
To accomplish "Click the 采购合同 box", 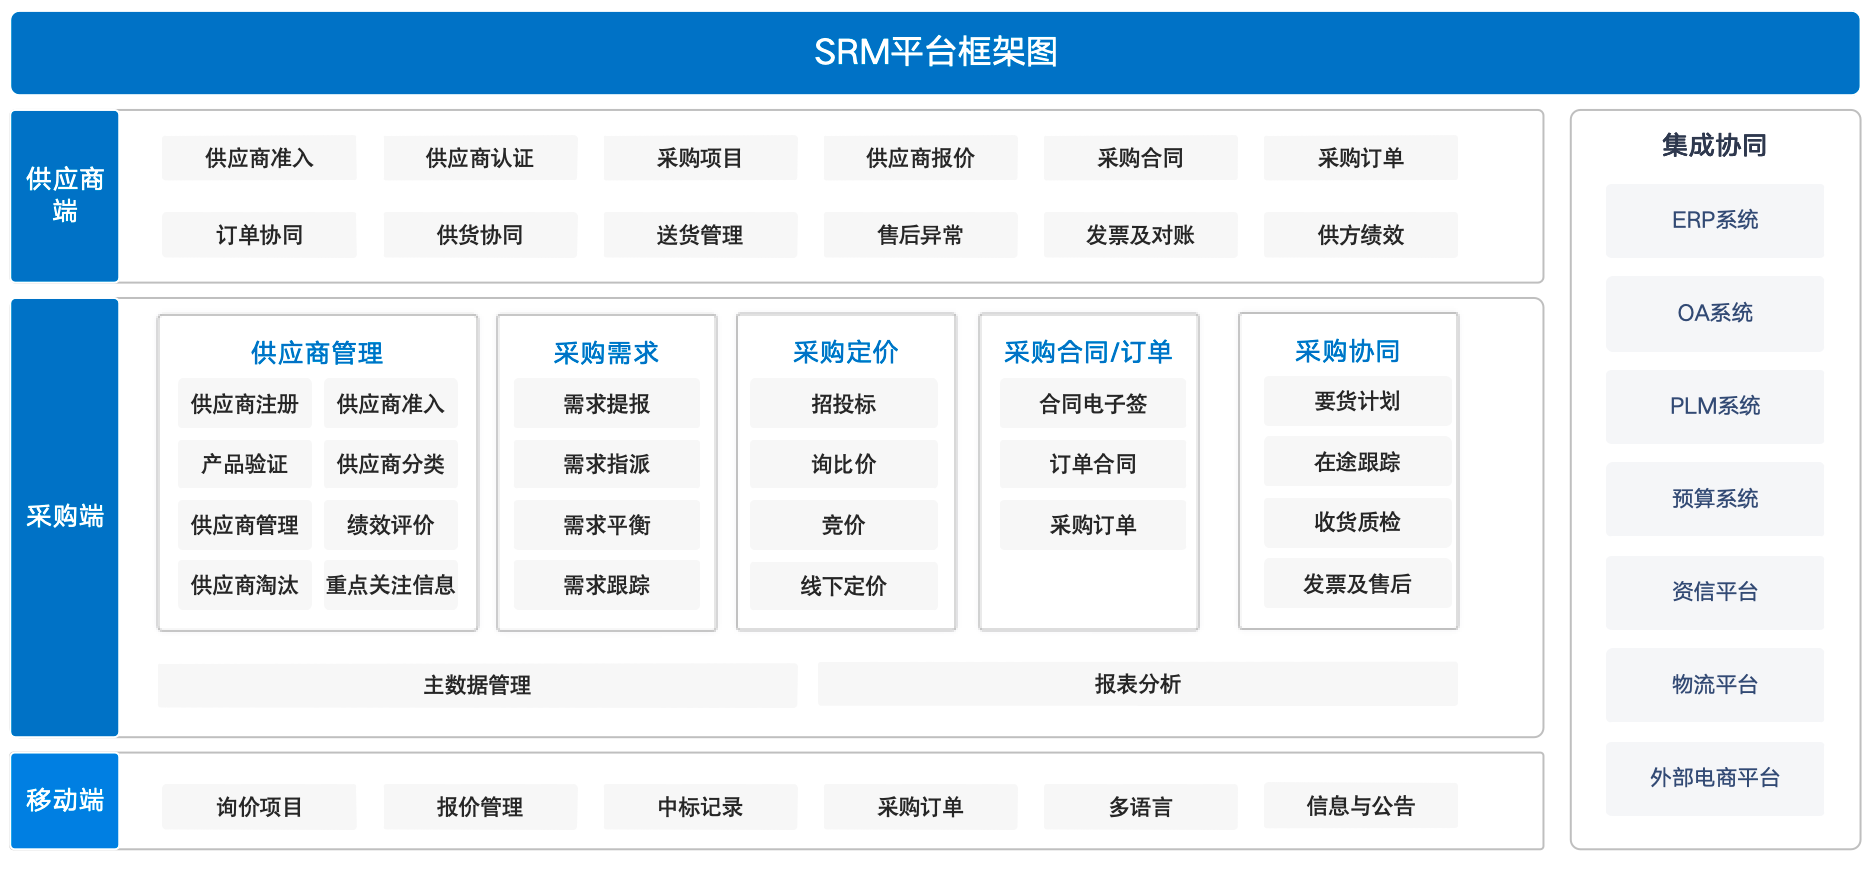I will coord(1140,158).
